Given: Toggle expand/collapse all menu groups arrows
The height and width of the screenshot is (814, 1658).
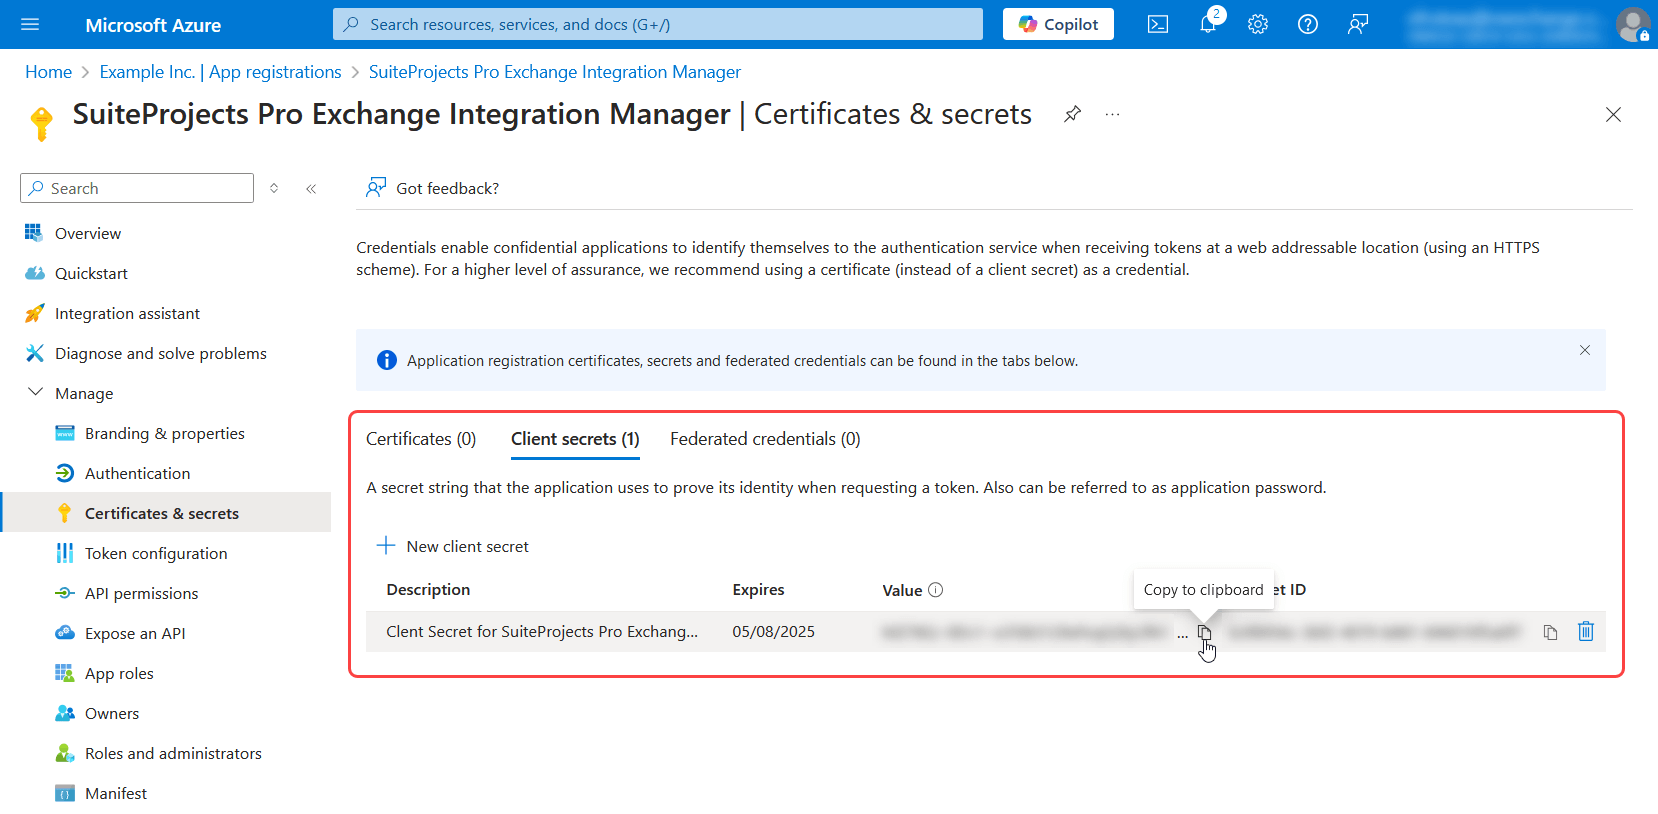Looking at the screenshot, I should (x=274, y=188).
